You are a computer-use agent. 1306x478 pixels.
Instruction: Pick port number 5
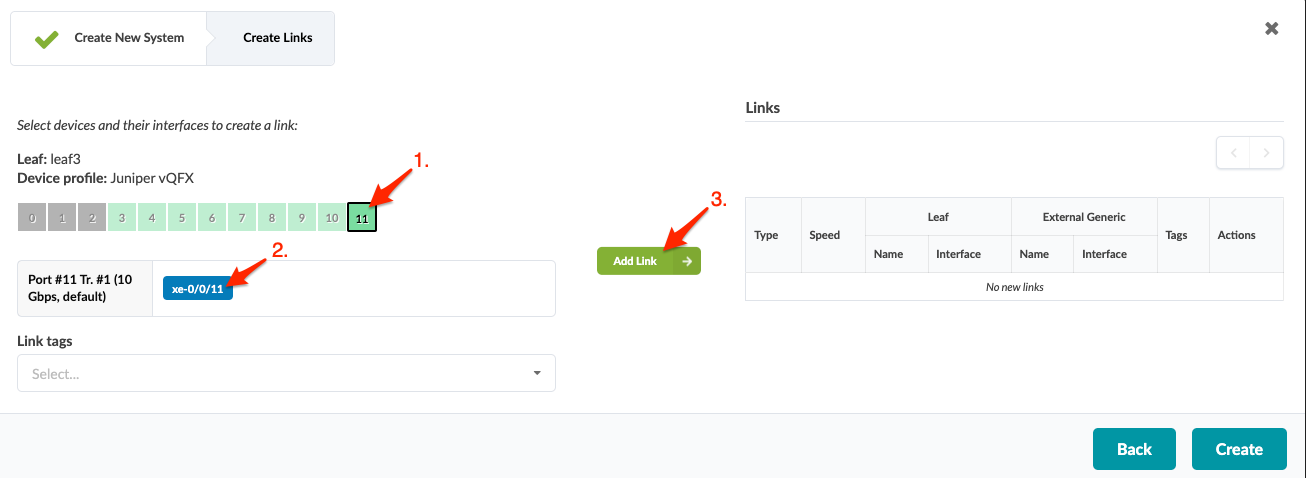point(182,217)
